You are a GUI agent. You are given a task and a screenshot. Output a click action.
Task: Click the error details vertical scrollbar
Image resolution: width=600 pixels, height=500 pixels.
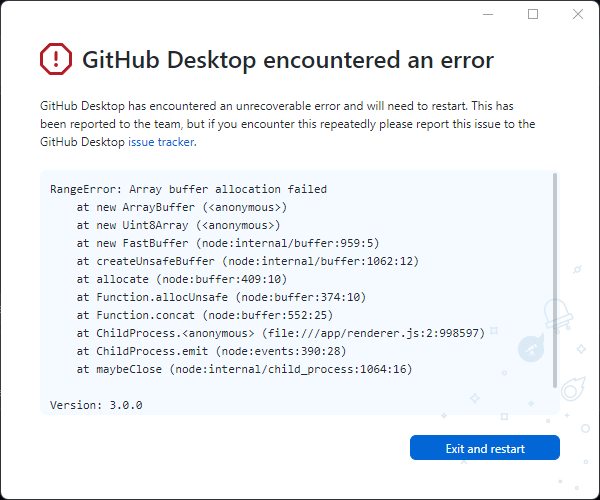tap(555, 280)
